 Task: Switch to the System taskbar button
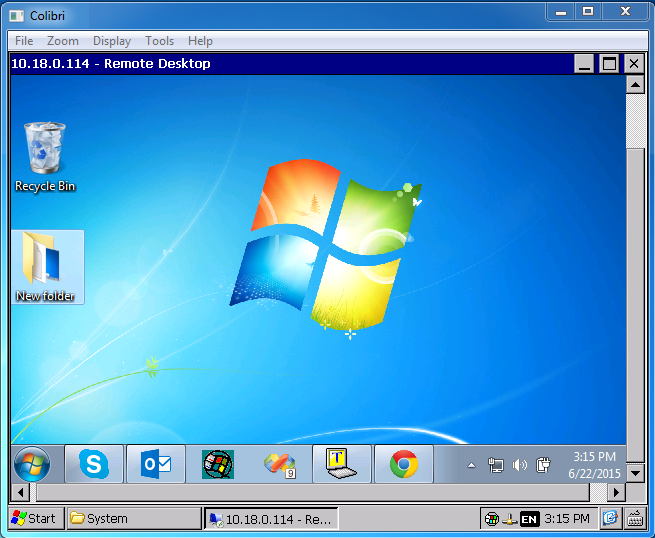(x=134, y=518)
